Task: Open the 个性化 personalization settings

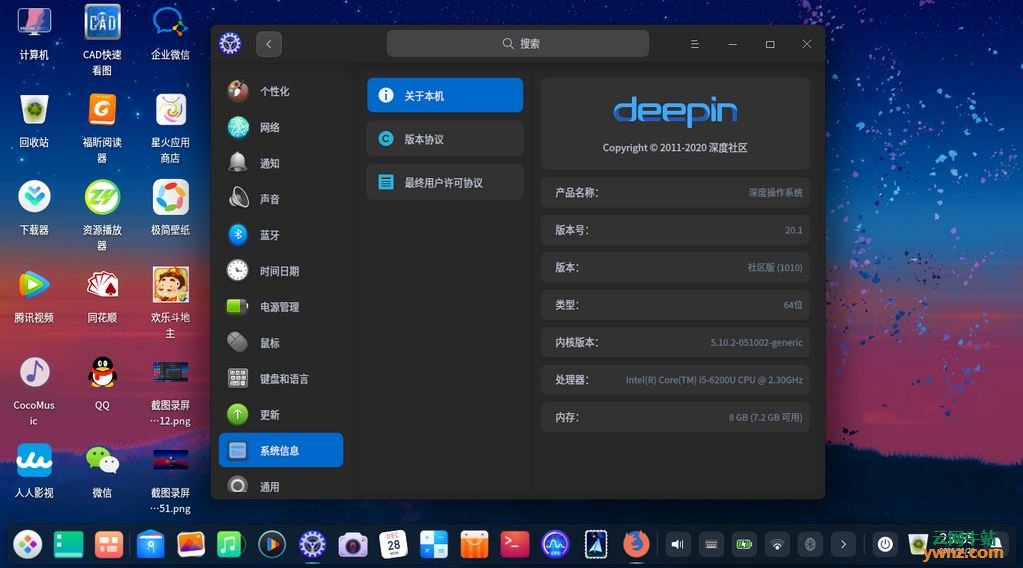Action: pos(281,91)
